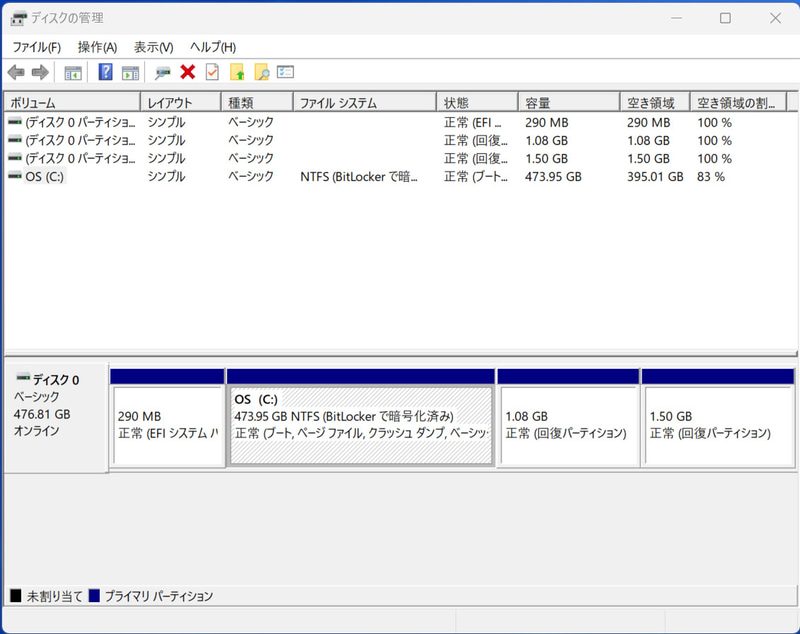
Task: Click the ディスク 0 ベーシック 476.81 GB header
Action: 56,417
